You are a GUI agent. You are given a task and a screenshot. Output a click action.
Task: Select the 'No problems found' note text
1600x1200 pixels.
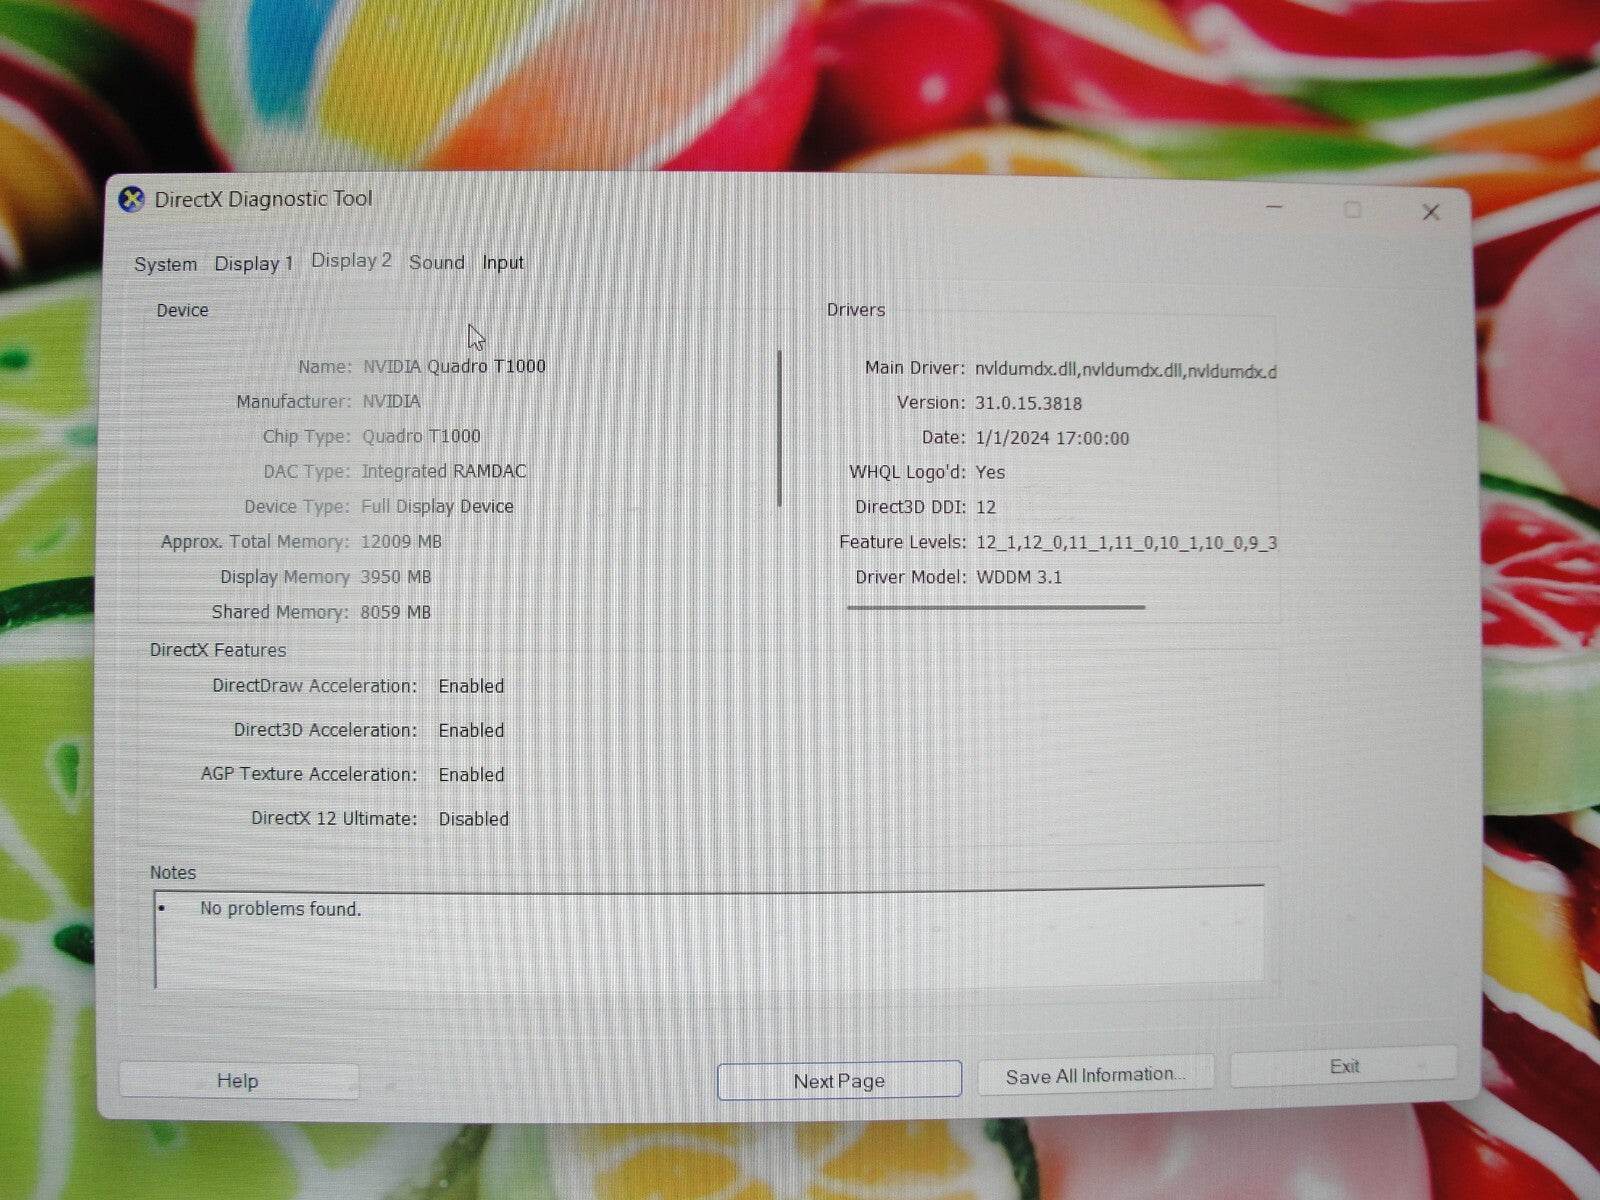click(x=281, y=909)
